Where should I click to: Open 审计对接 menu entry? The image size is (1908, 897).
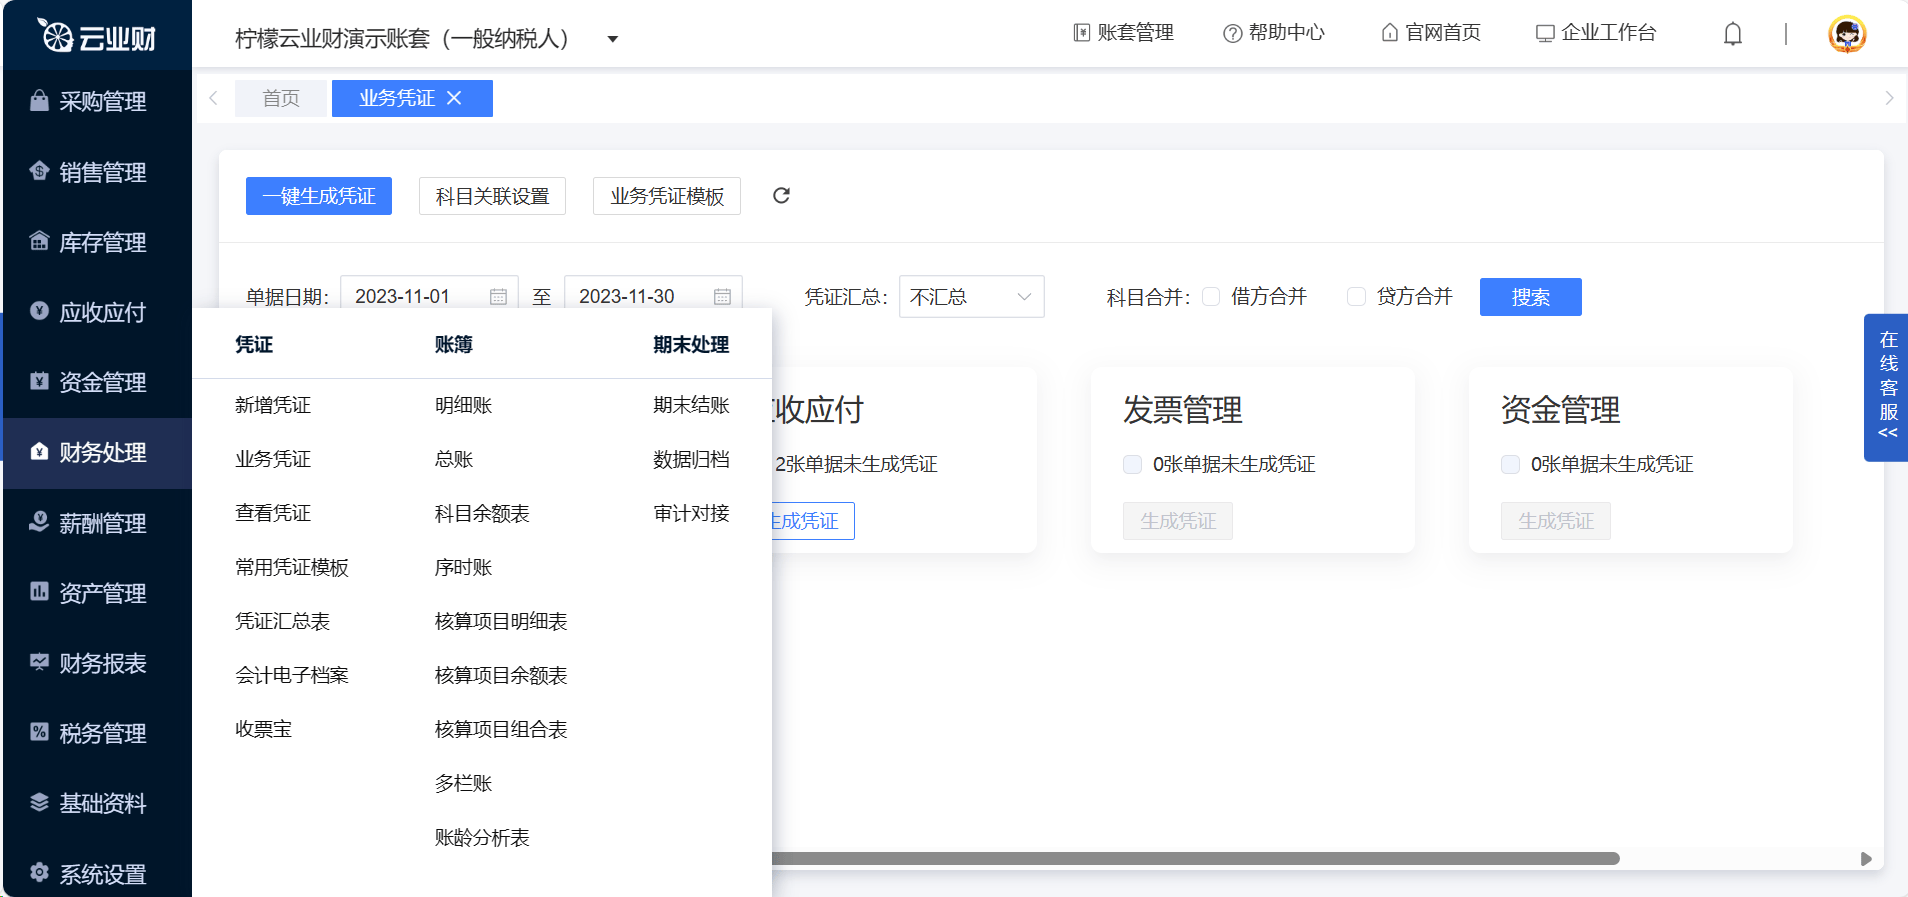(691, 513)
